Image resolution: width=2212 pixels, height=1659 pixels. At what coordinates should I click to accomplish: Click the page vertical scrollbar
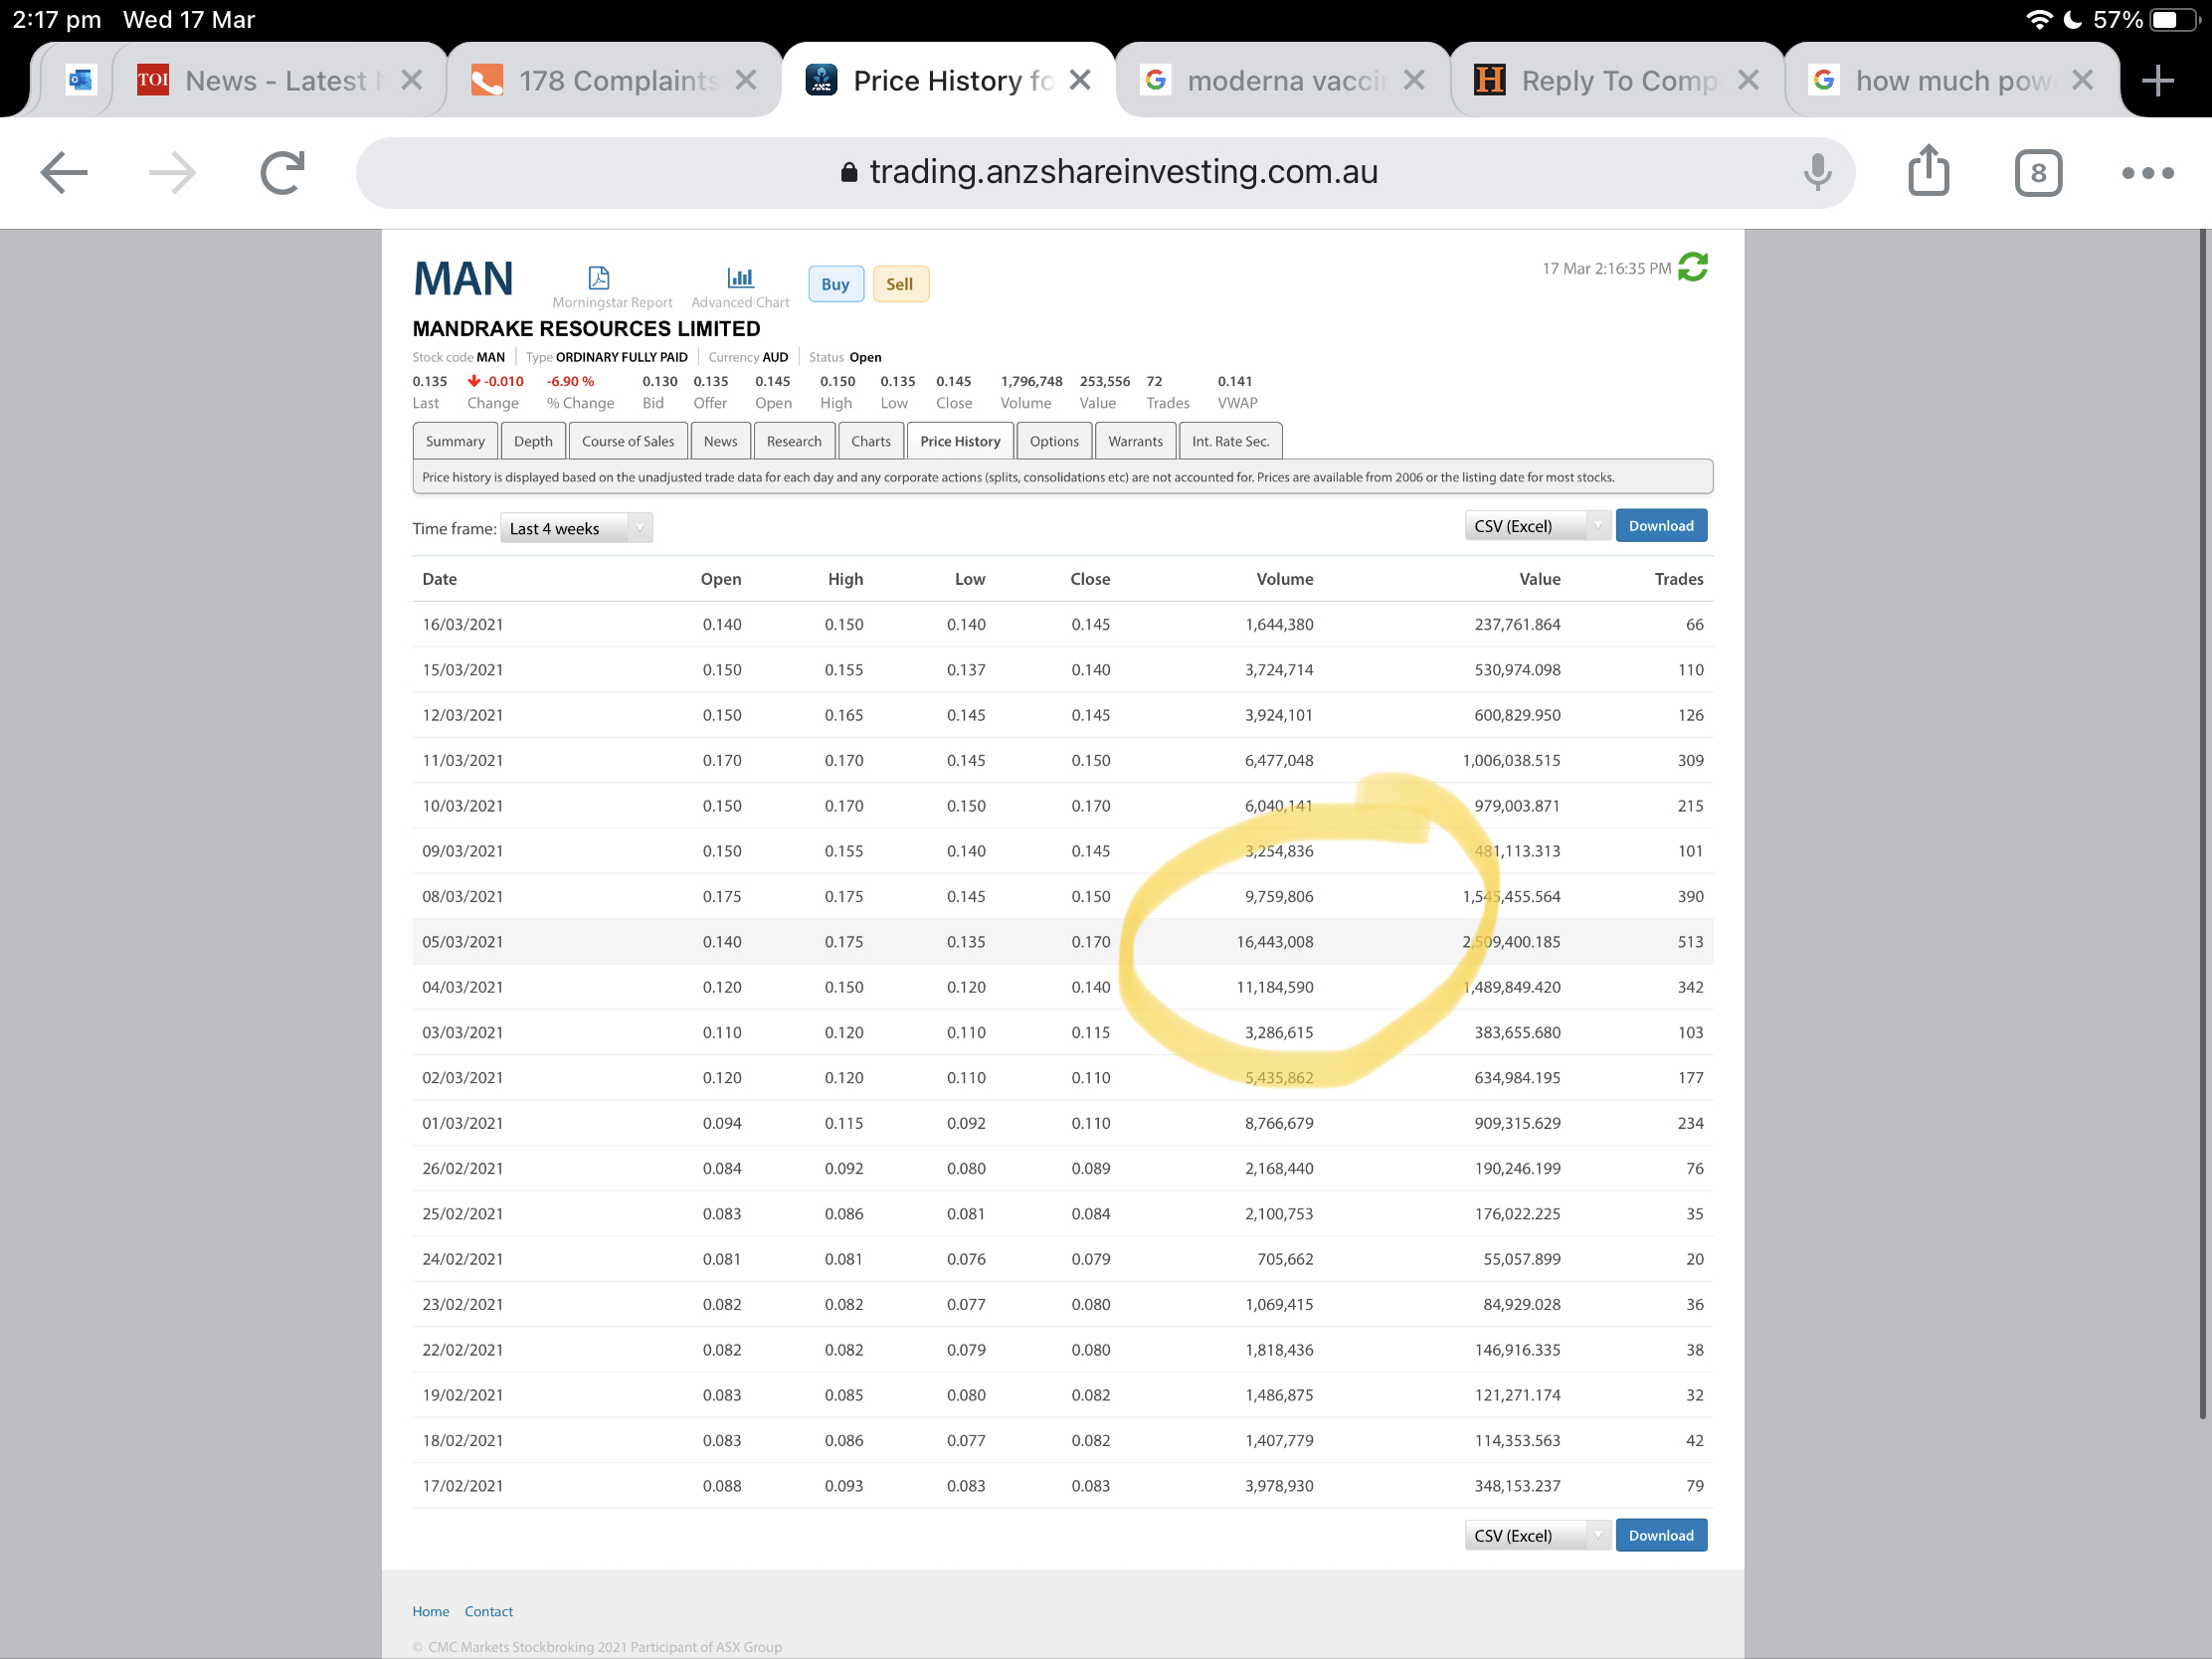coord(2201,825)
